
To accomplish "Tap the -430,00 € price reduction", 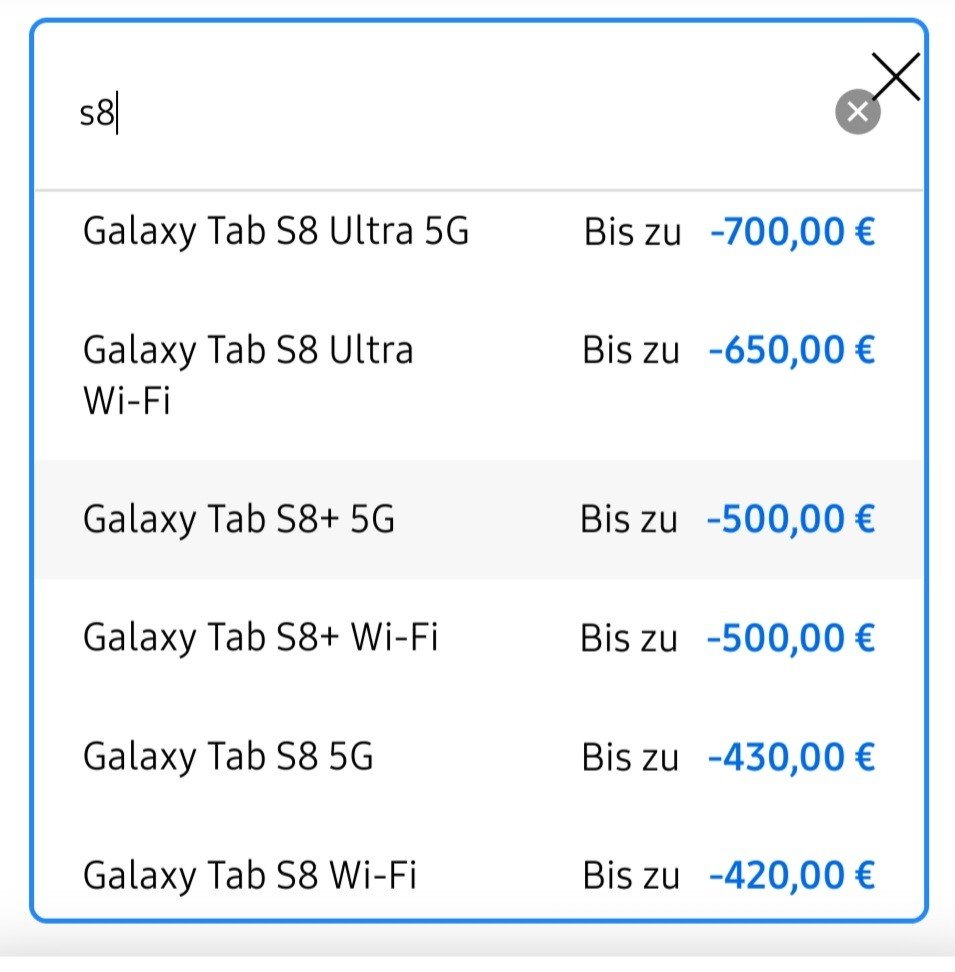I will tap(791, 758).
